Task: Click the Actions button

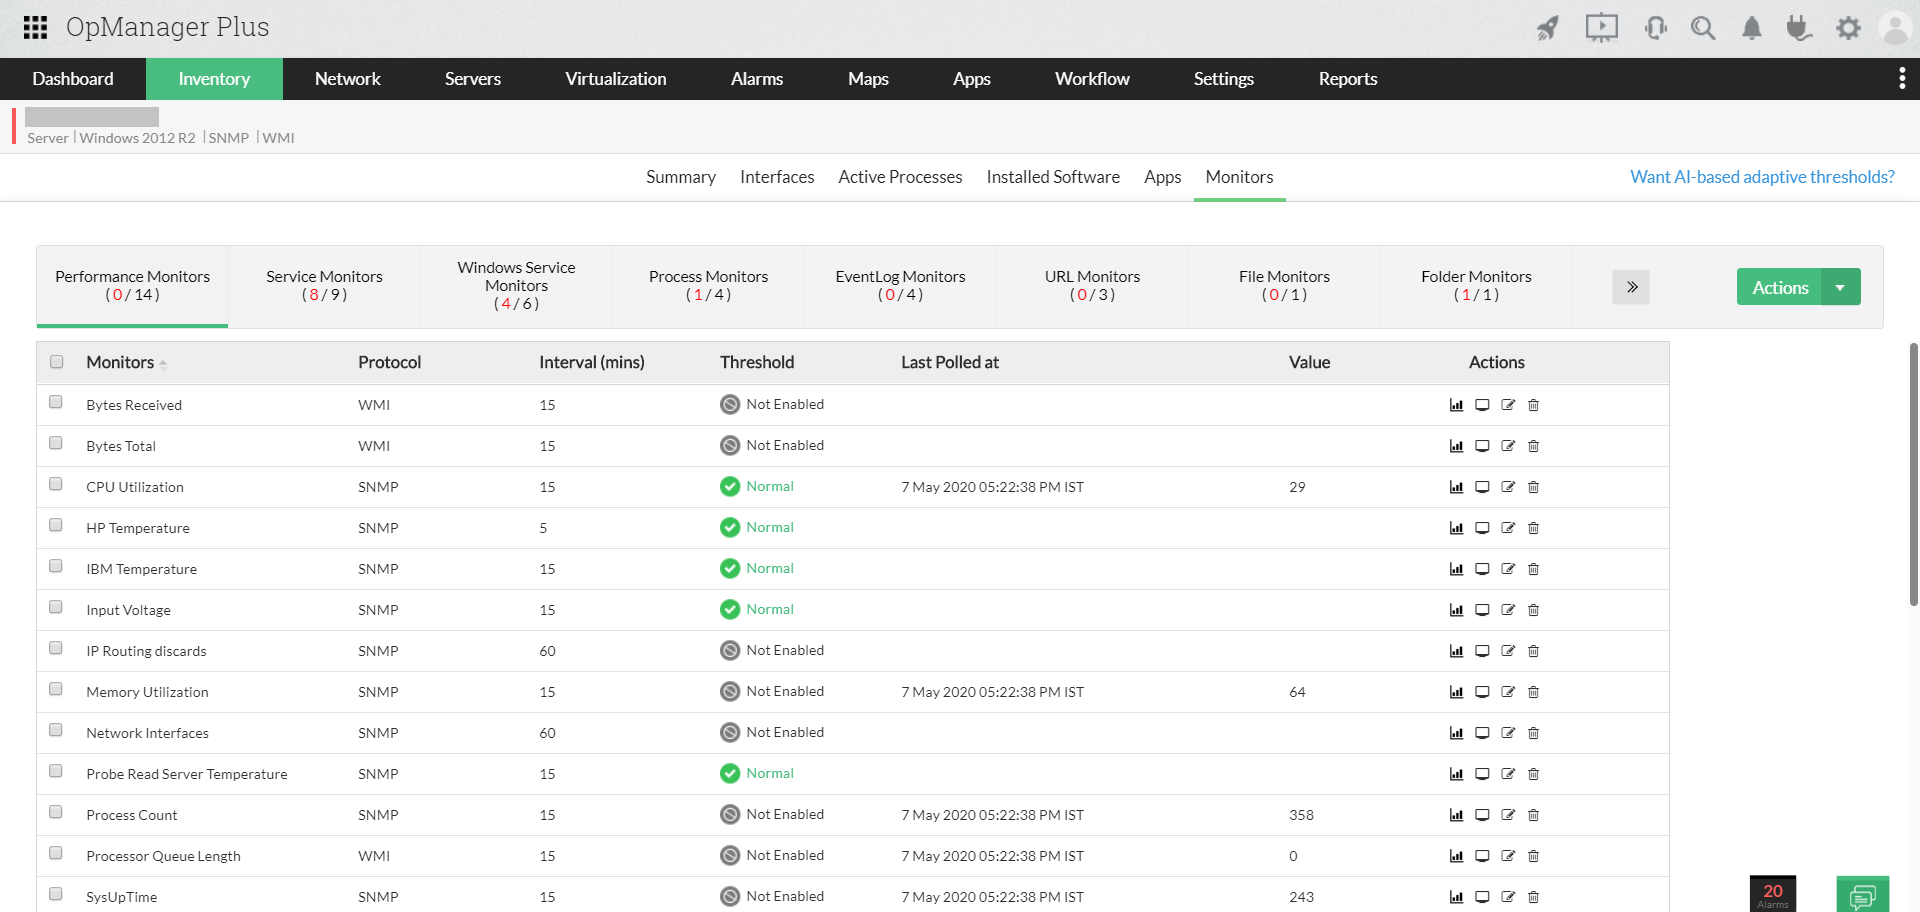Action: (x=1779, y=287)
